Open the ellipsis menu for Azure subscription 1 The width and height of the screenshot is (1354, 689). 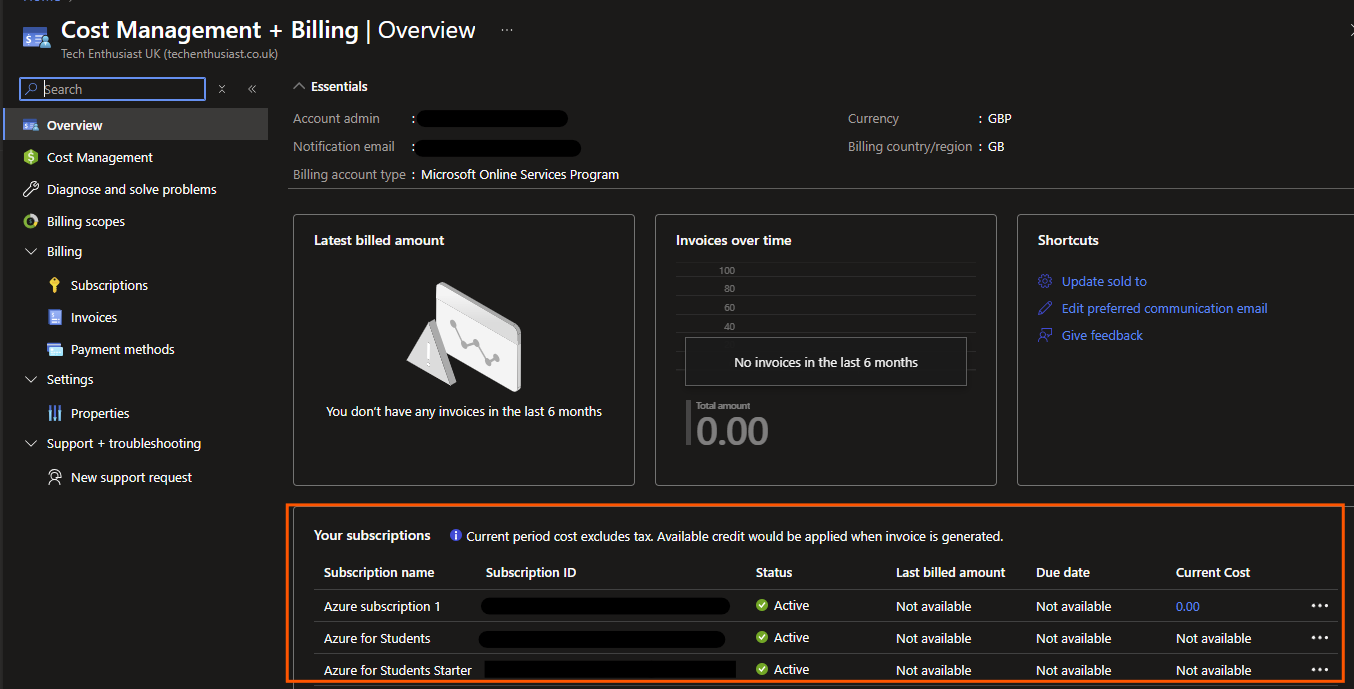click(x=1320, y=606)
